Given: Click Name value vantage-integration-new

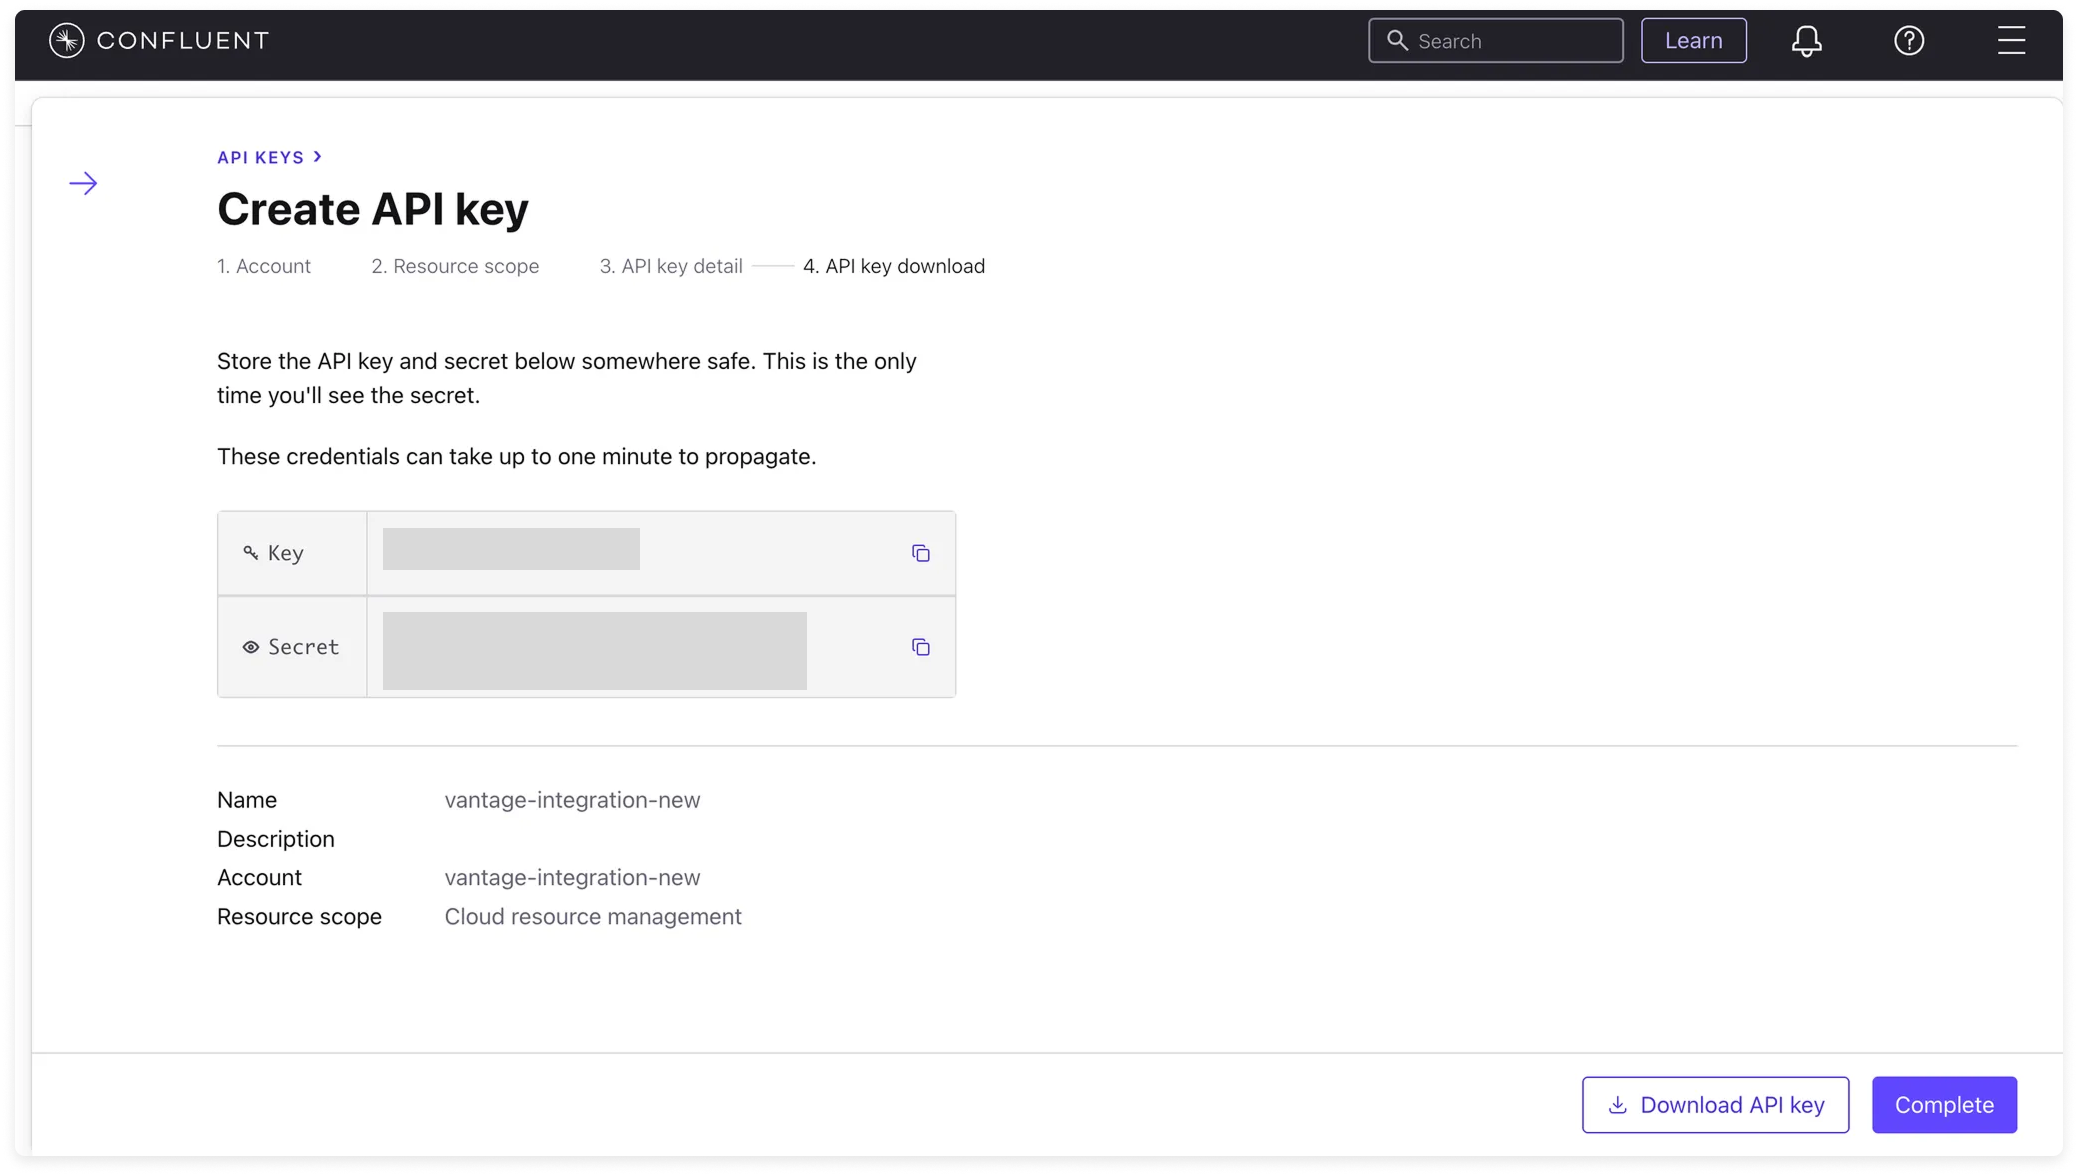Looking at the screenshot, I should point(572,800).
